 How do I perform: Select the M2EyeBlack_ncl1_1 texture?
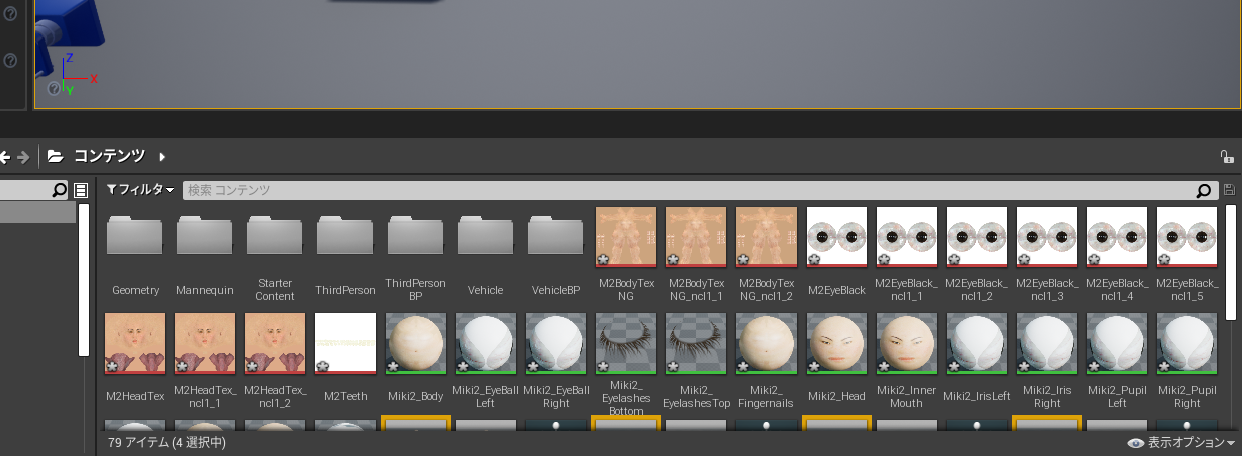point(906,237)
